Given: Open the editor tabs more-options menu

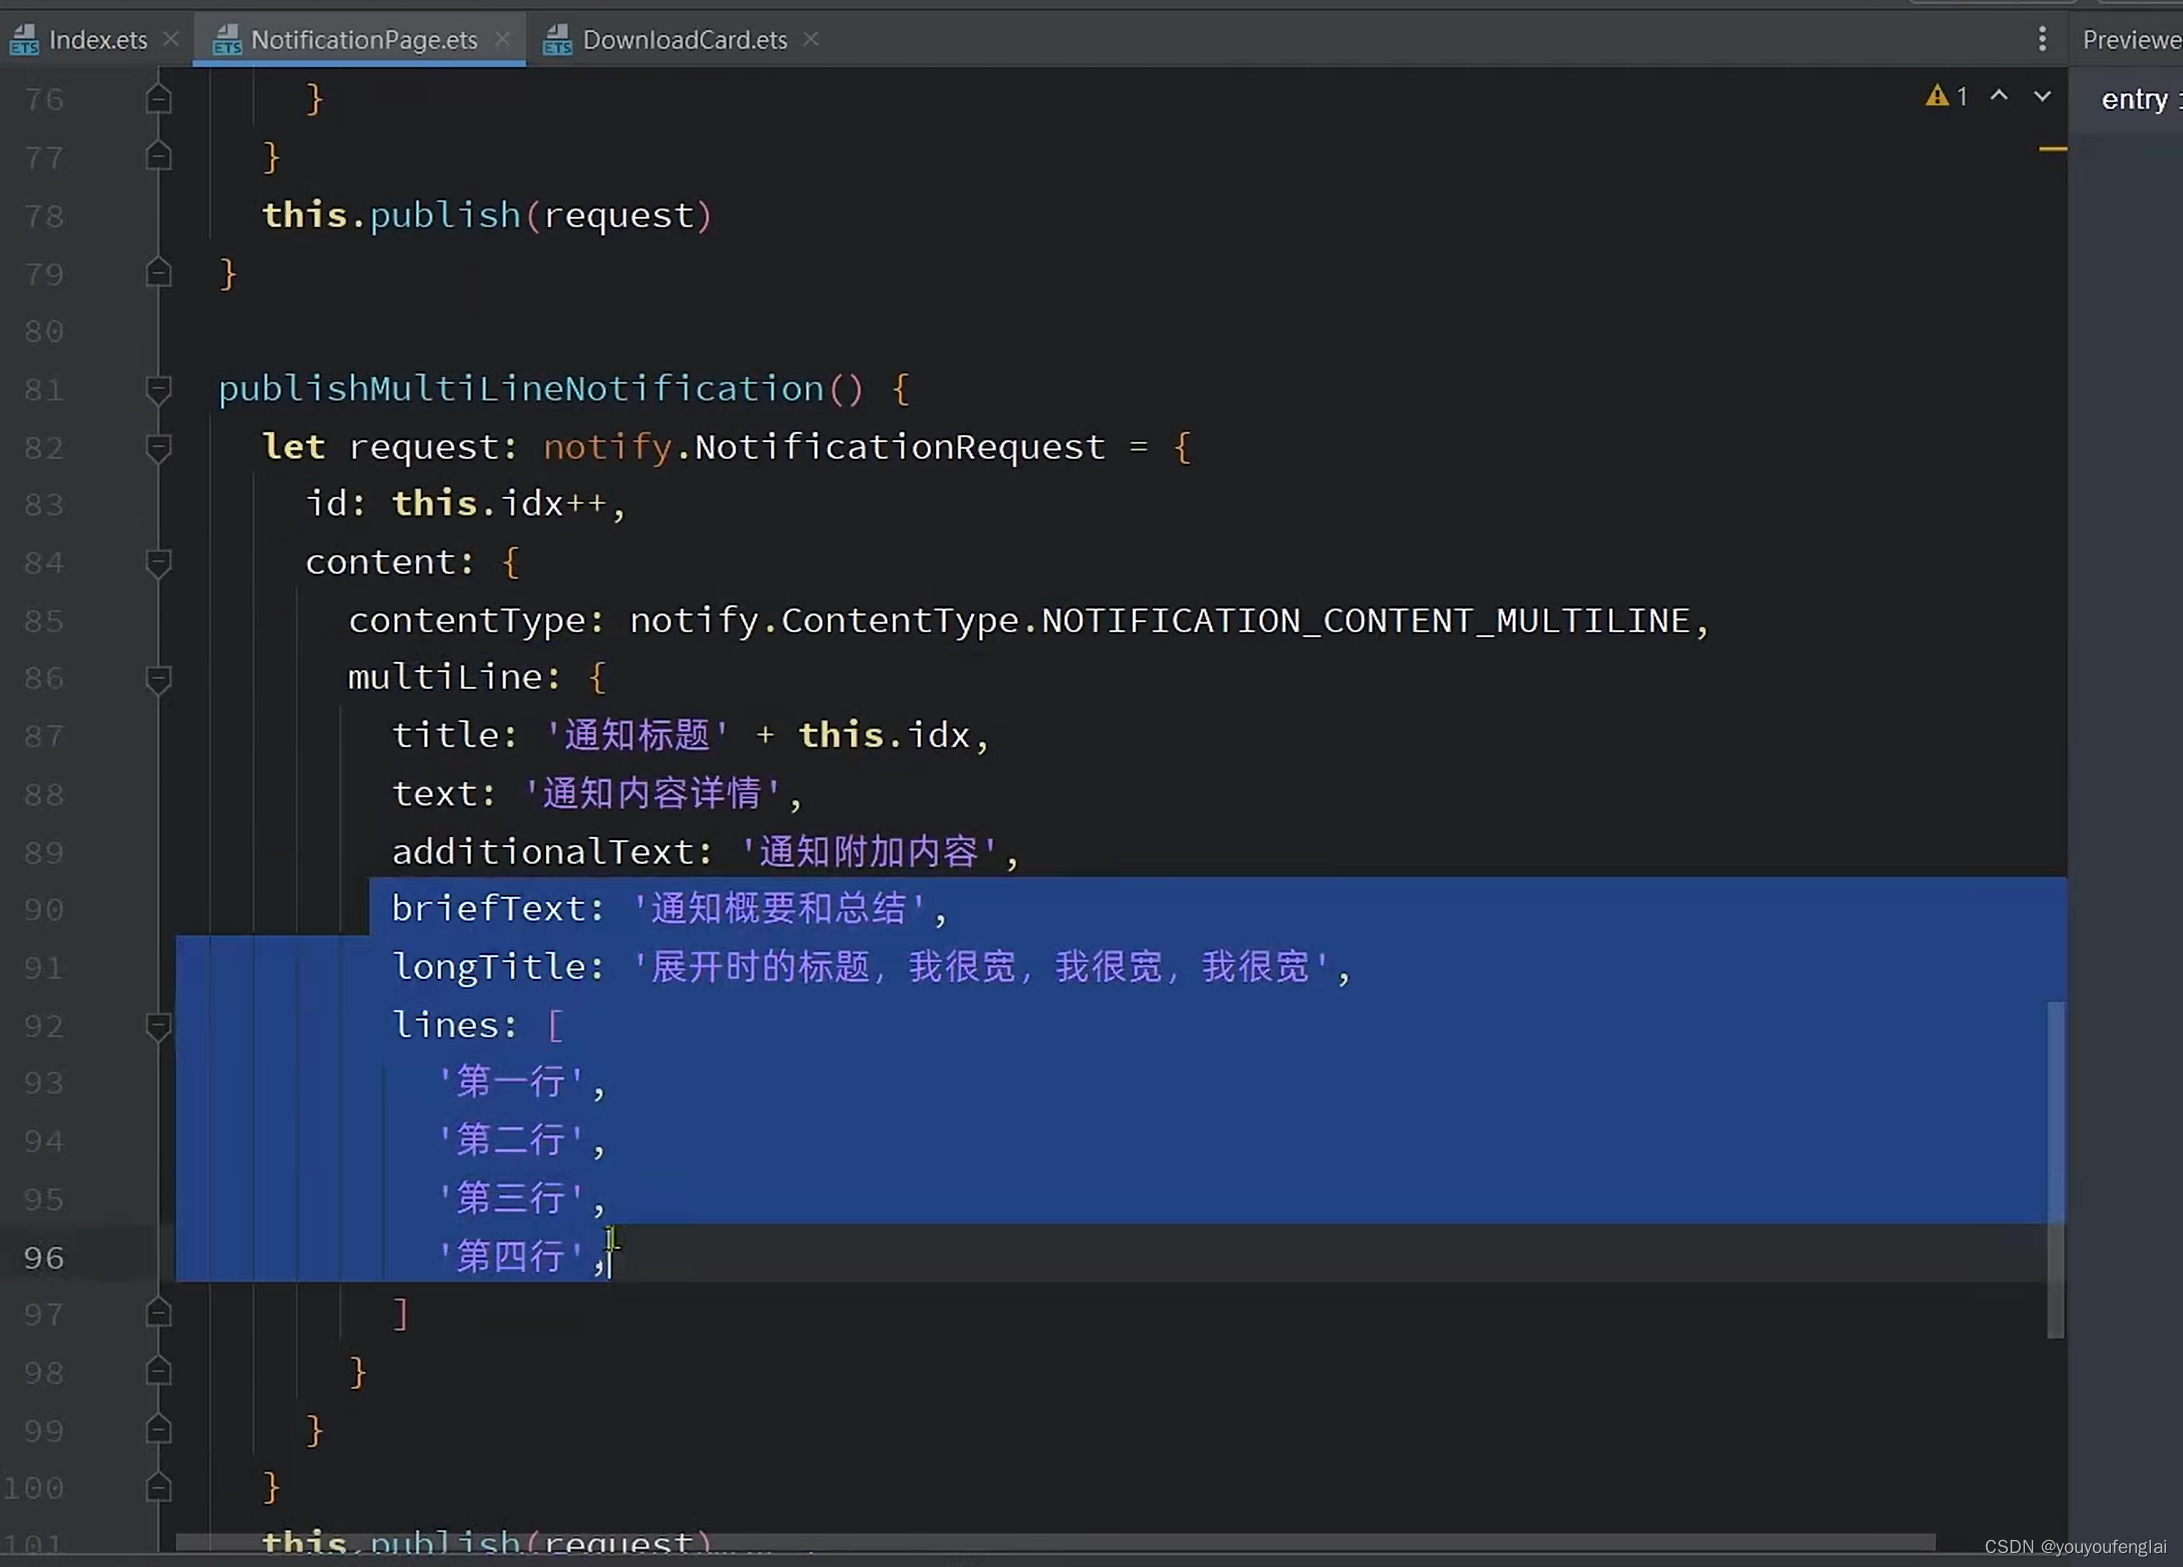Looking at the screenshot, I should click(2042, 39).
